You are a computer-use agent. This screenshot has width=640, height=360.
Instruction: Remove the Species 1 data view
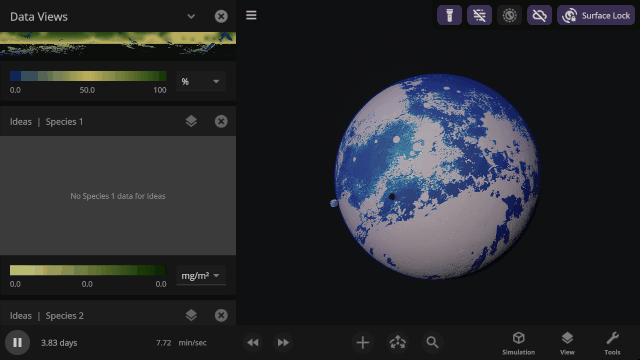pyautogui.click(x=221, y=121)
